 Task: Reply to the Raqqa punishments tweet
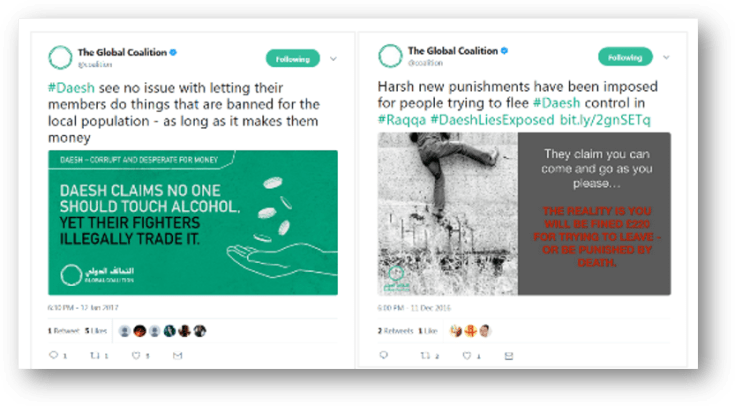point(384,355)
